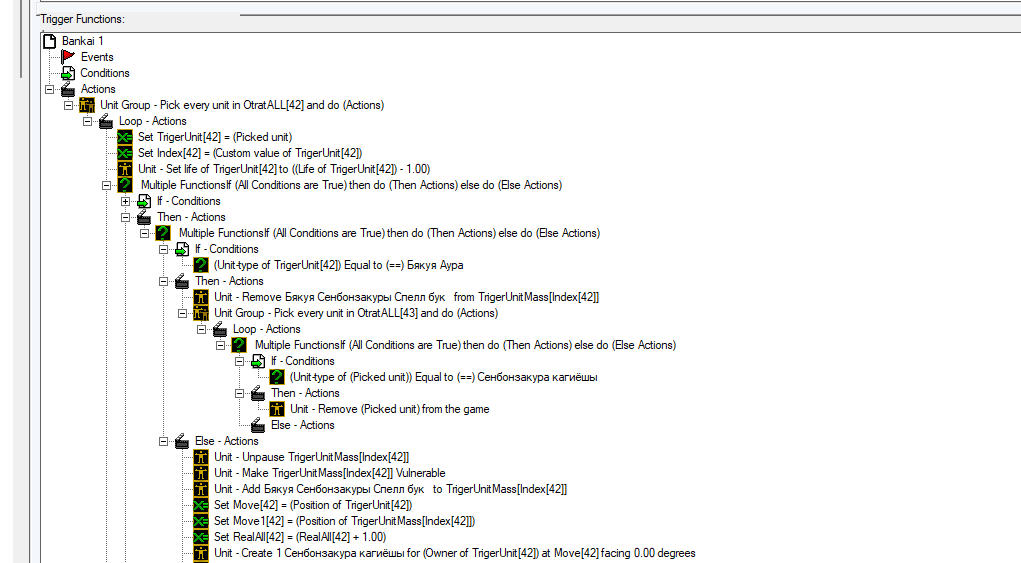
Task: Click the Set life of TrigerUnit[42] unit icon
Action: pyautogui.click(x=124, y=169)
